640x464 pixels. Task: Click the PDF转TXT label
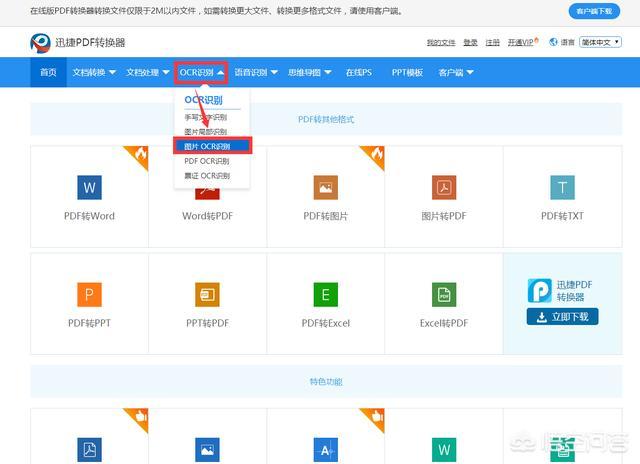tap(562, 216)
